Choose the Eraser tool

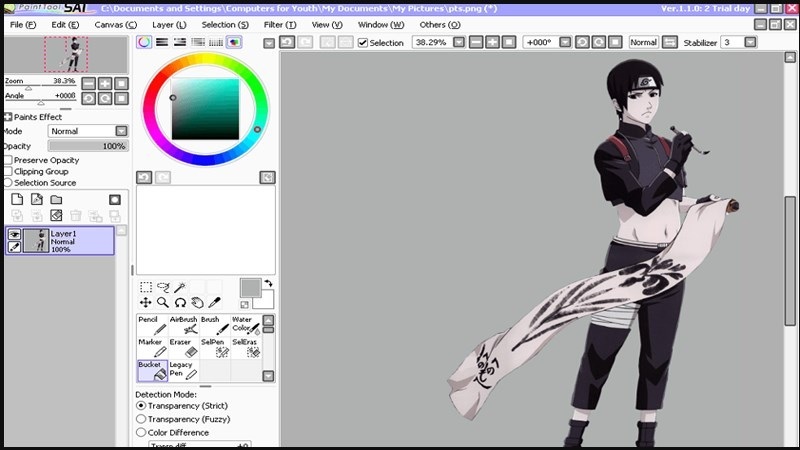(x=184, y=348)
